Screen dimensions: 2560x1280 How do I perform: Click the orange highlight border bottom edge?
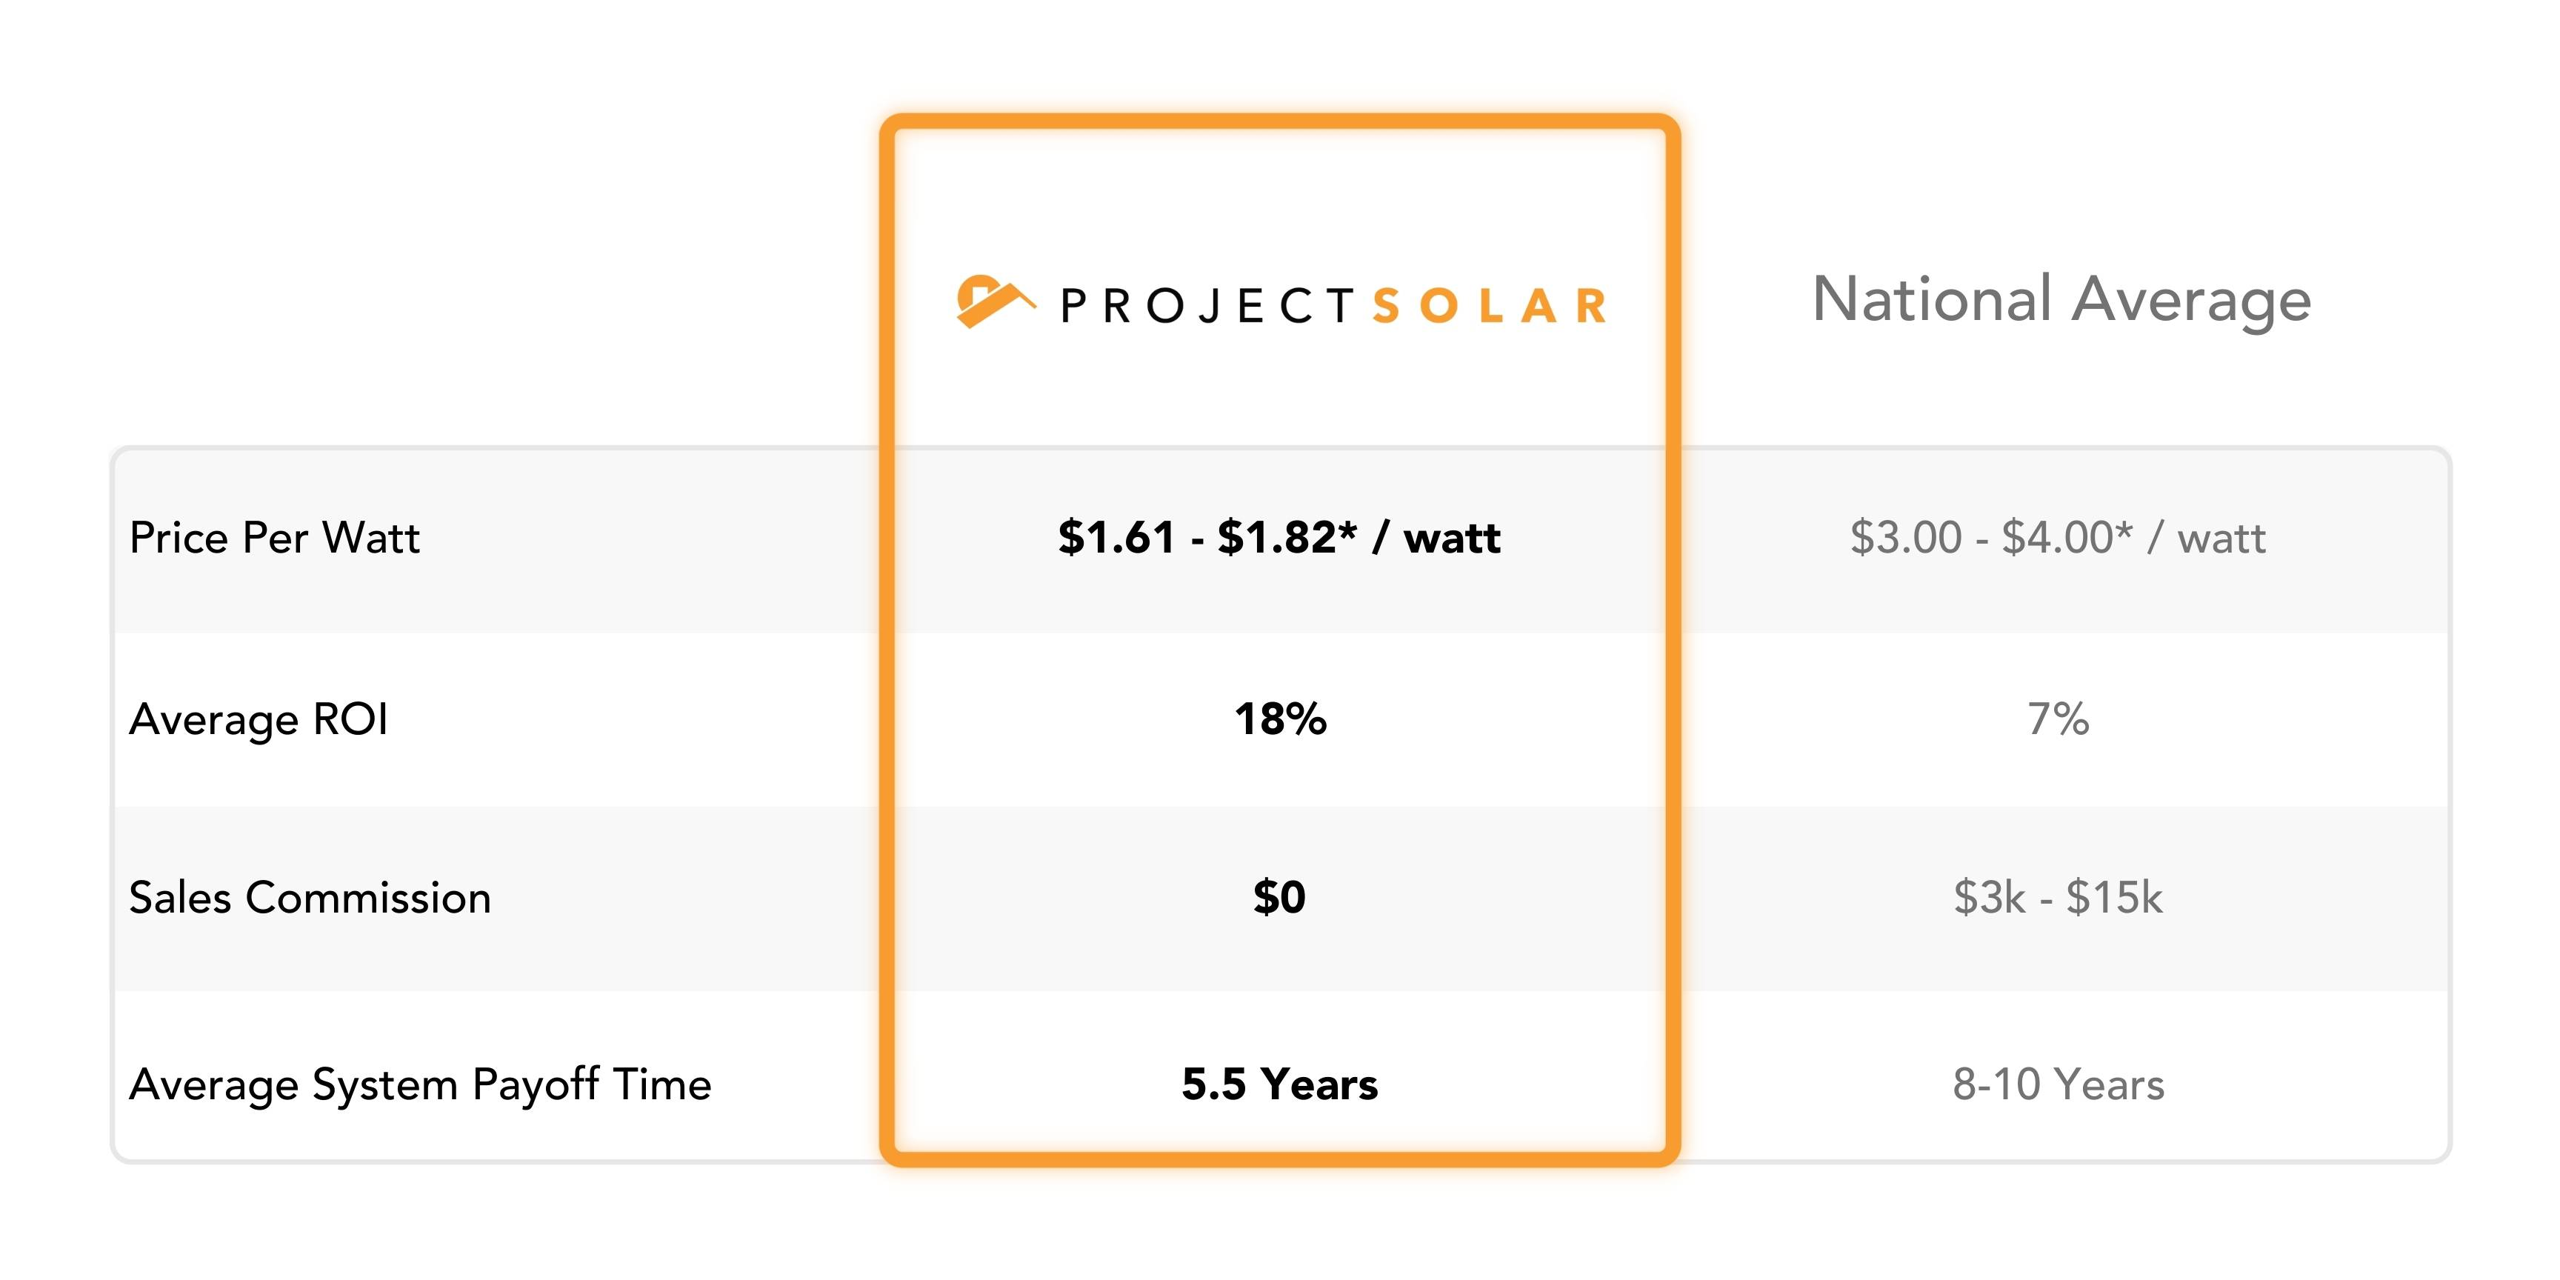click(x=1279, y=1159)
